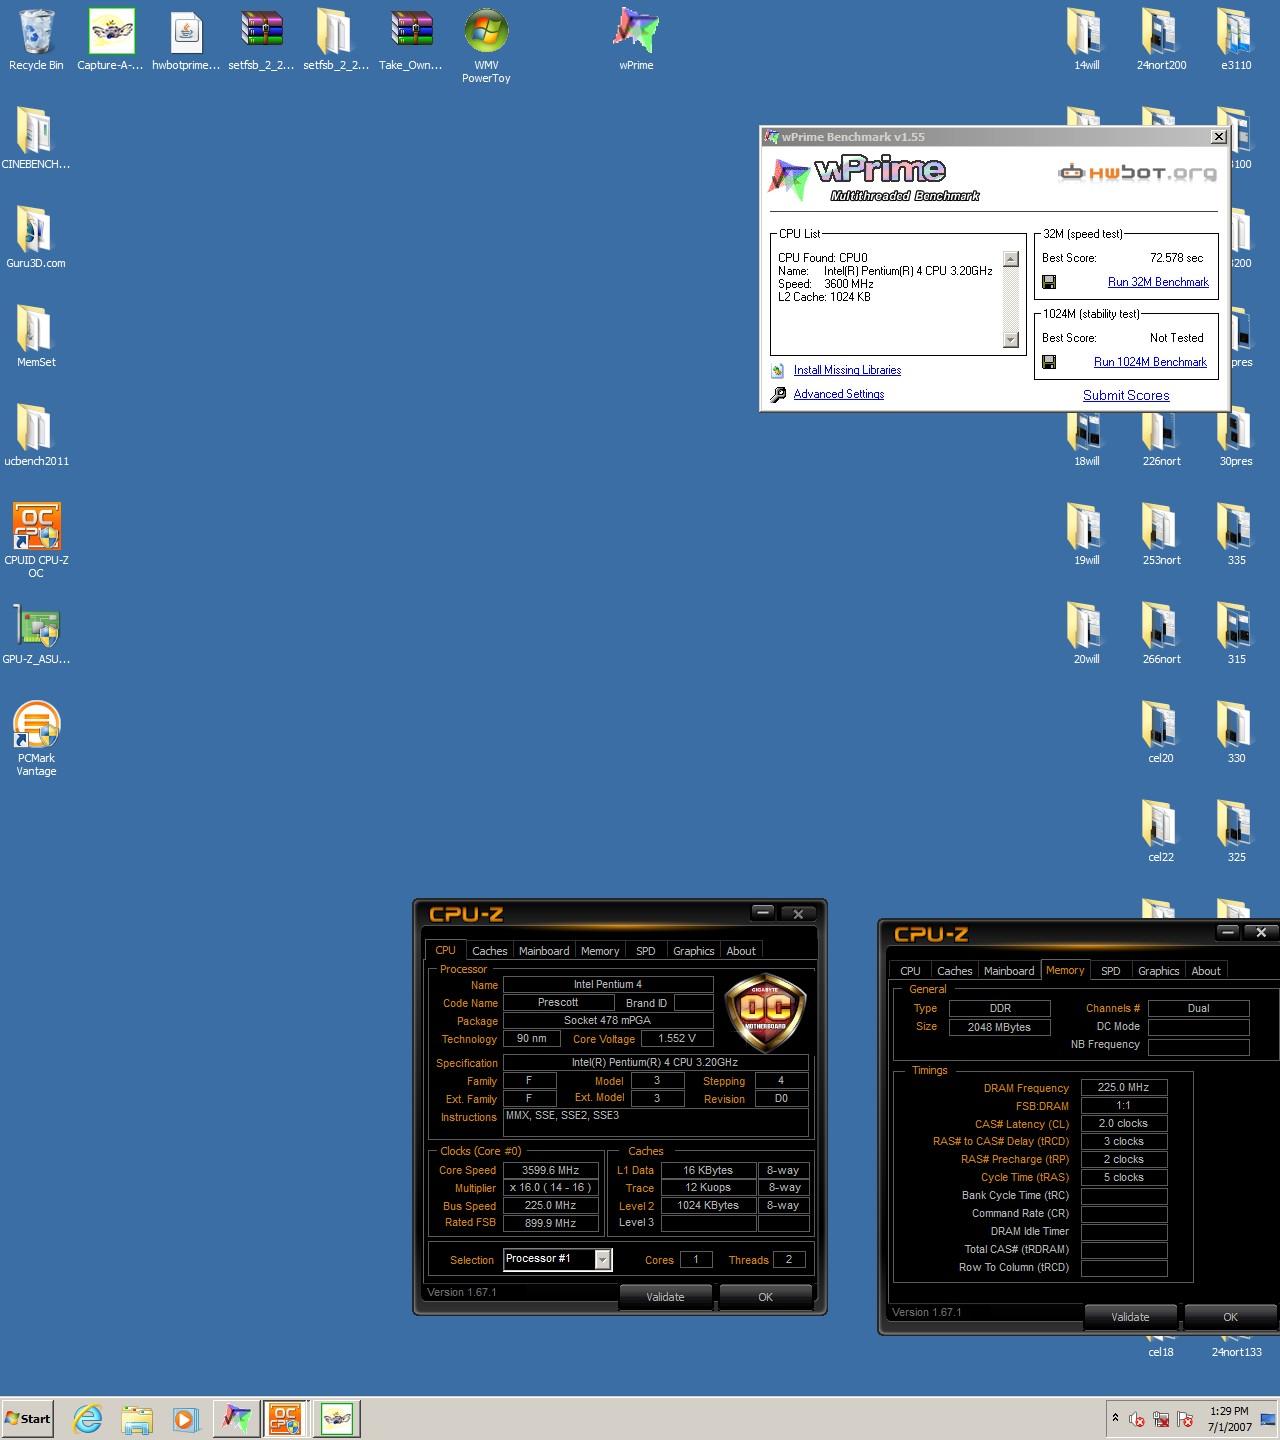Click the HWBOT.org logo in wPrime
1280x1440 pixels.
pyautogui.click(x=1138, y=173)
